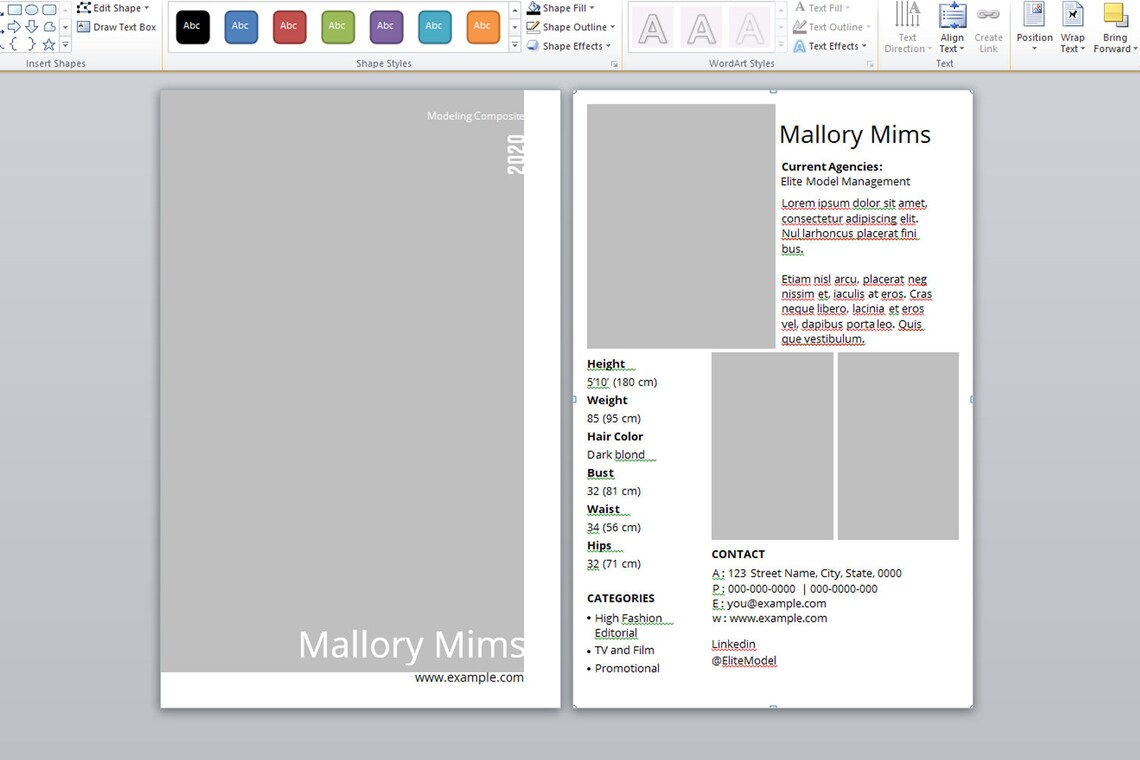Insert an oval shape from Insert Shapes

click(x=31, y=8)
